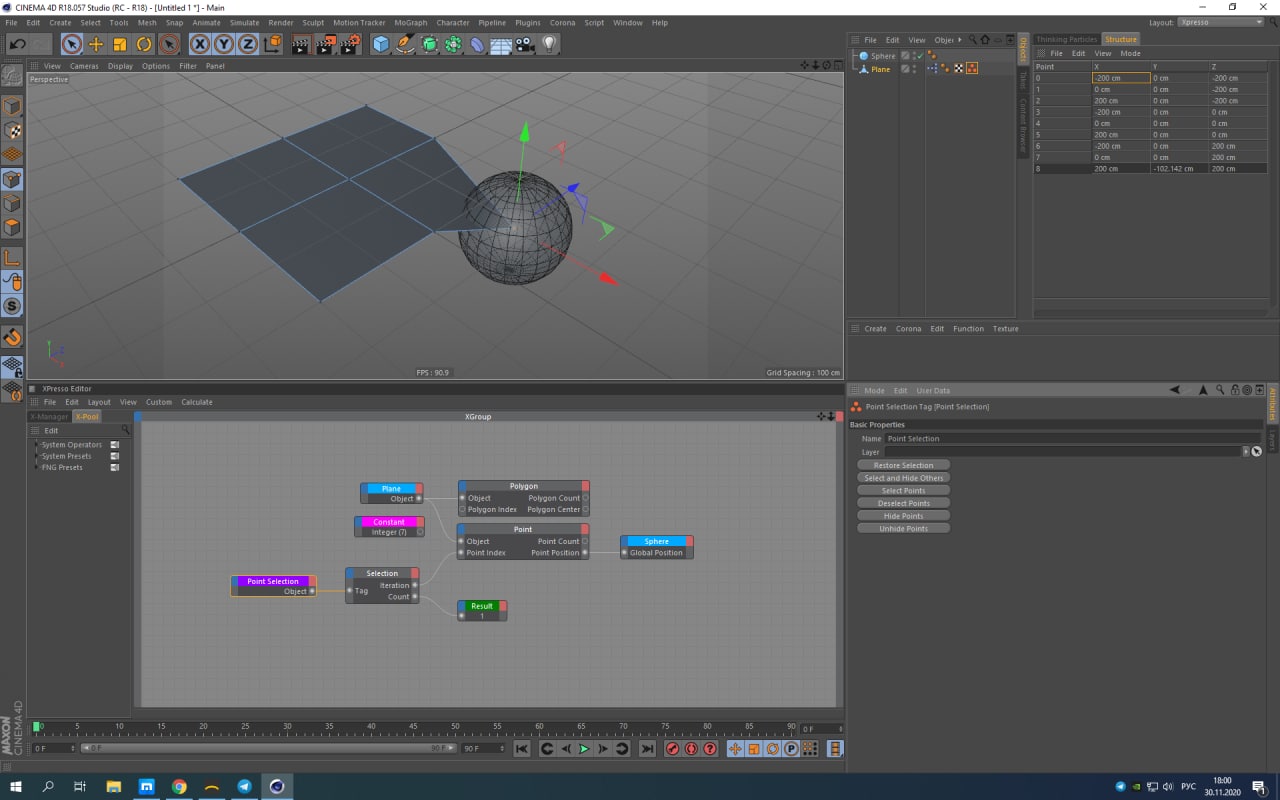Switch to the X-Manager tab
Image resolution: width=1280 pixels, height=800 pixels.
49,416
